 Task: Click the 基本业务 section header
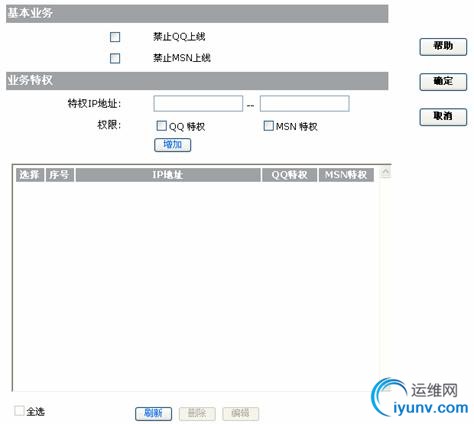197,14
